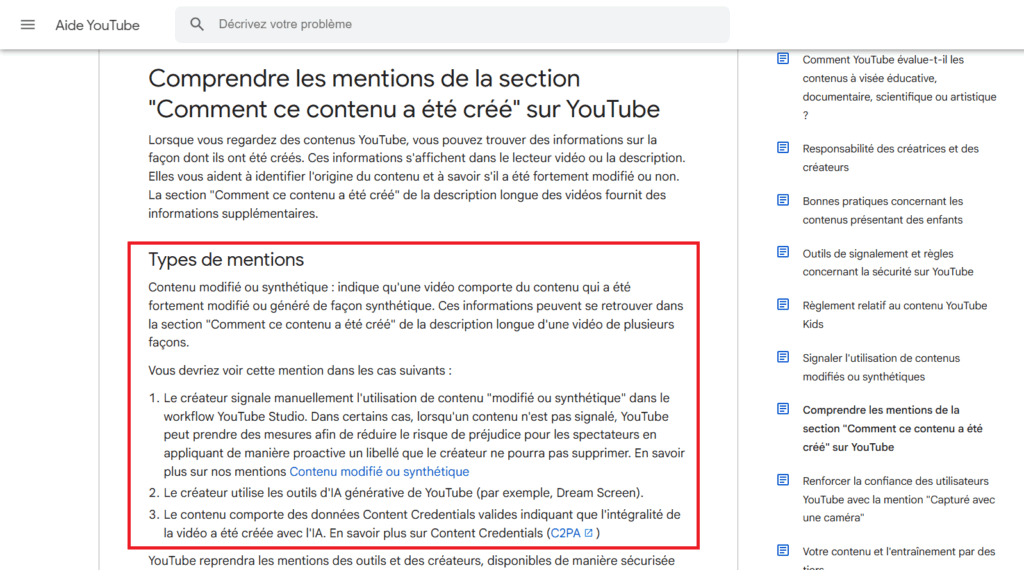Open "Signaler l'utilisation de contenus modifiés" article
The width and height of the screenshot is (1024, 570).
881,367
